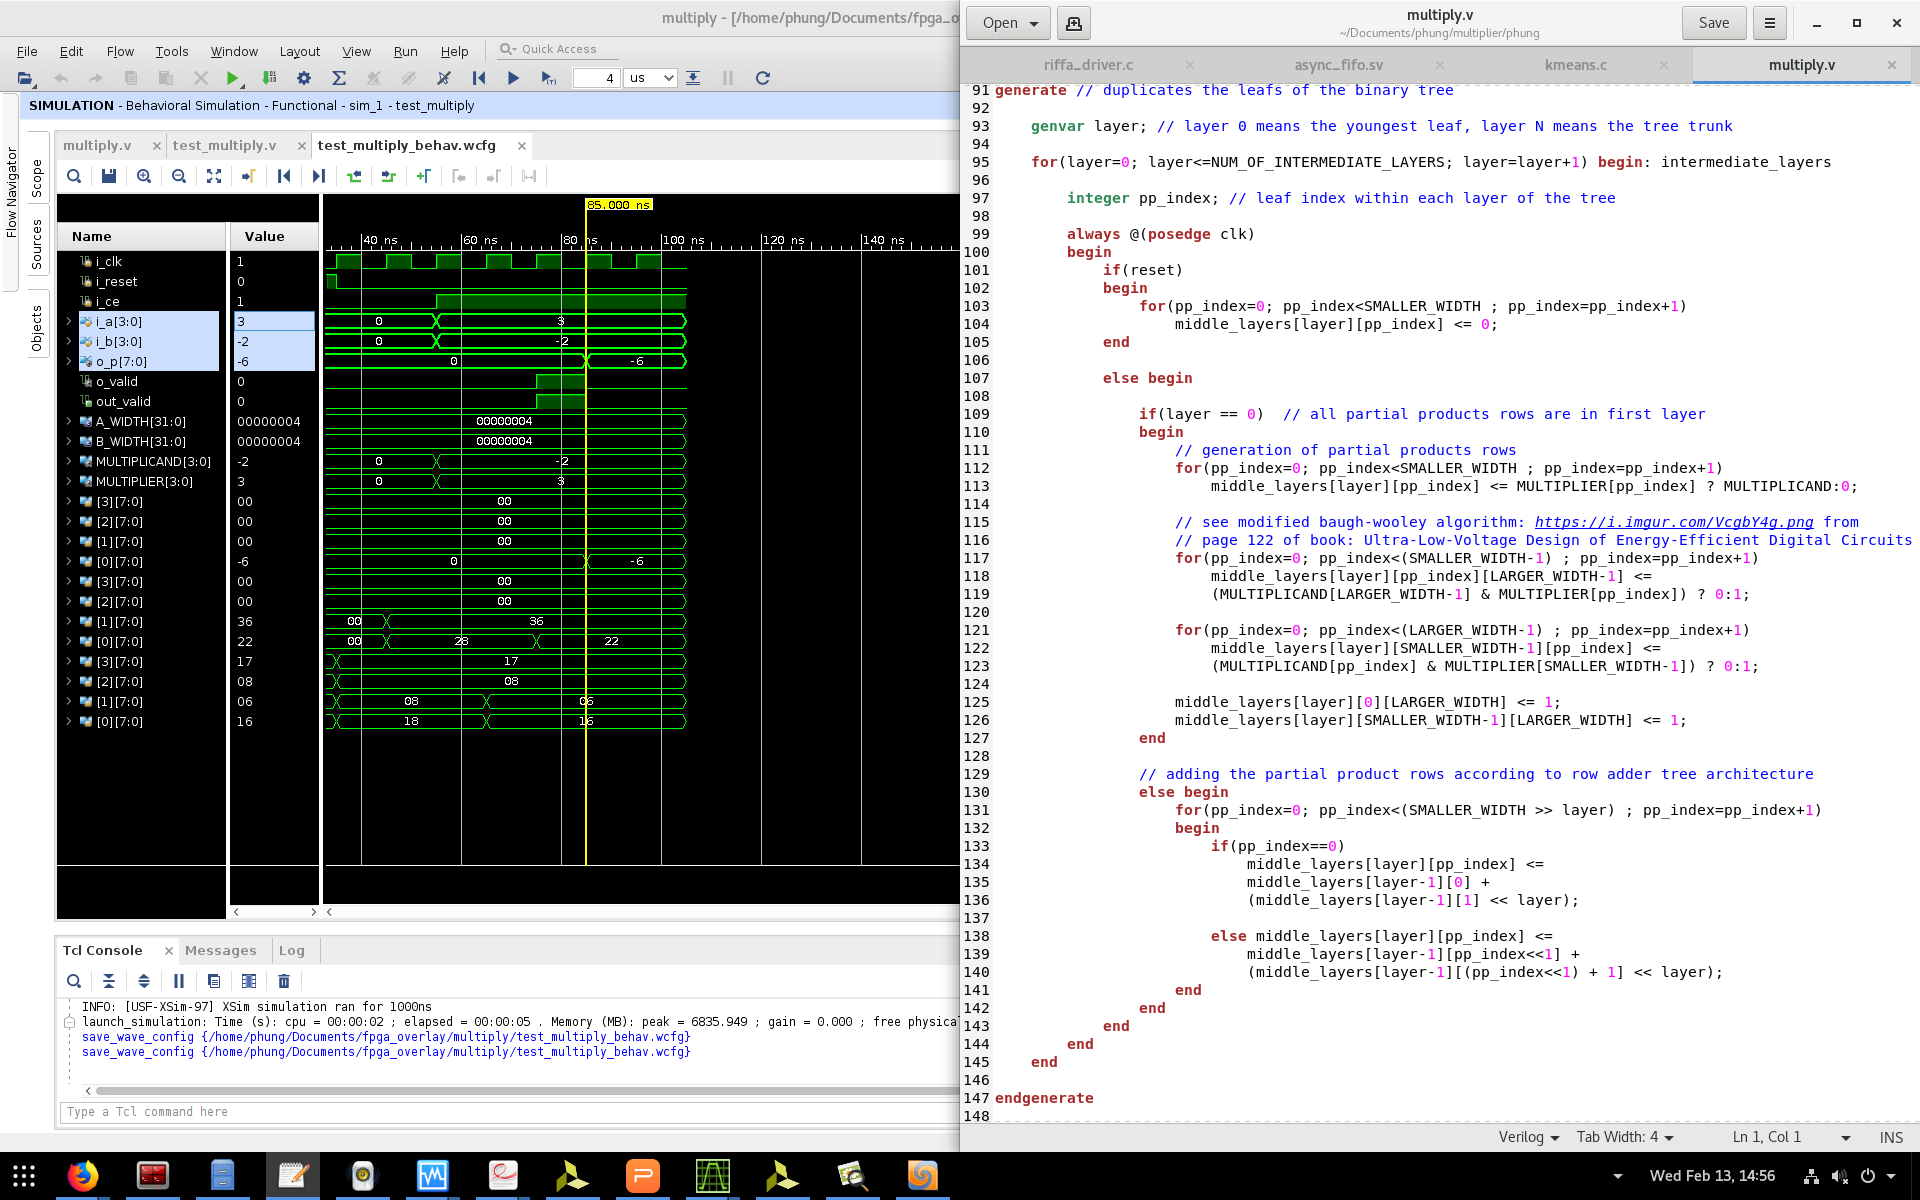
Task: Open simulation time unit dropdown showing us
Action: (x=650, y=78)
